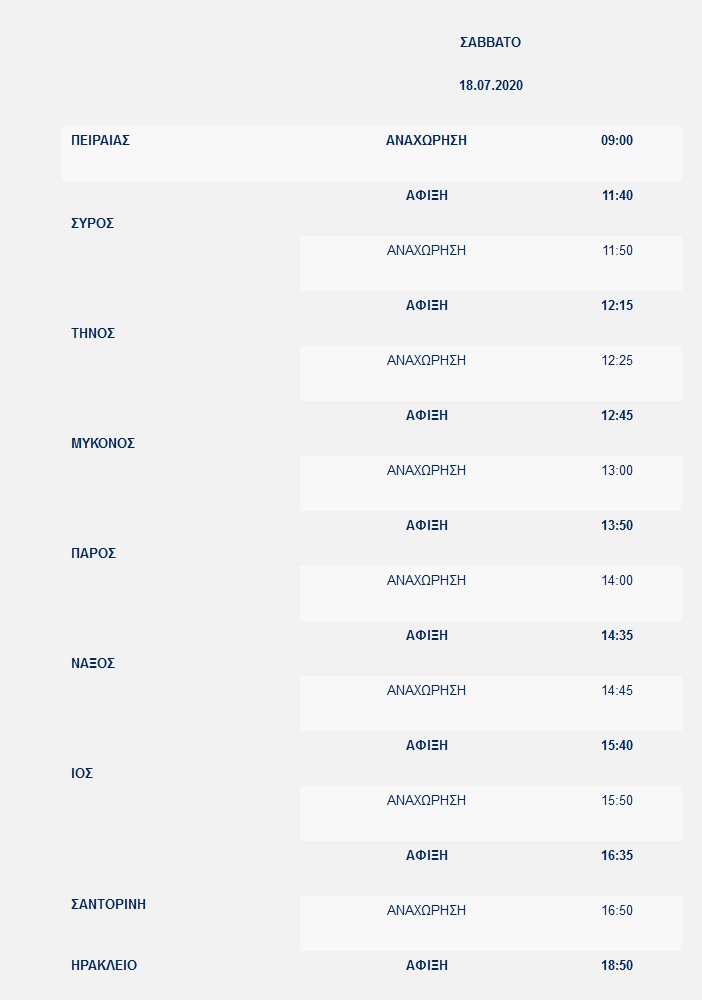The height and width of the screenshot is (1000, 702).
Task: Click the ΗΡΑΚΛΕΙΟ port name
Action: coord(104,966)
